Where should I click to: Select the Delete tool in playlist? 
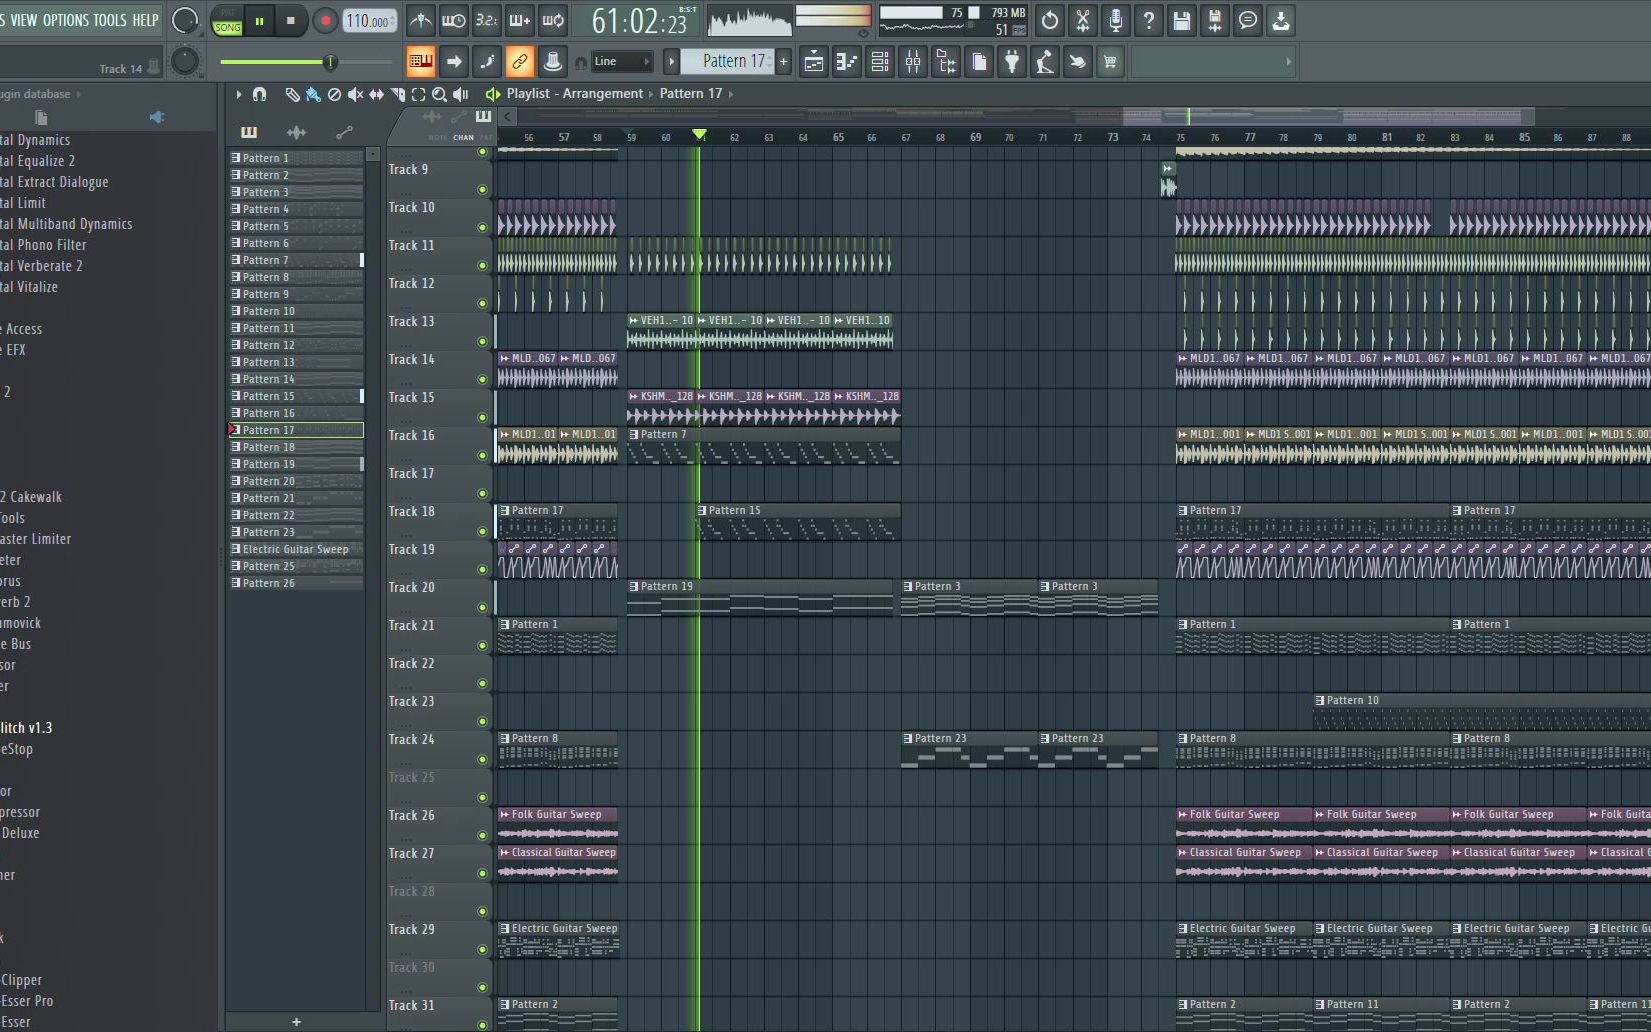(334, 94)
